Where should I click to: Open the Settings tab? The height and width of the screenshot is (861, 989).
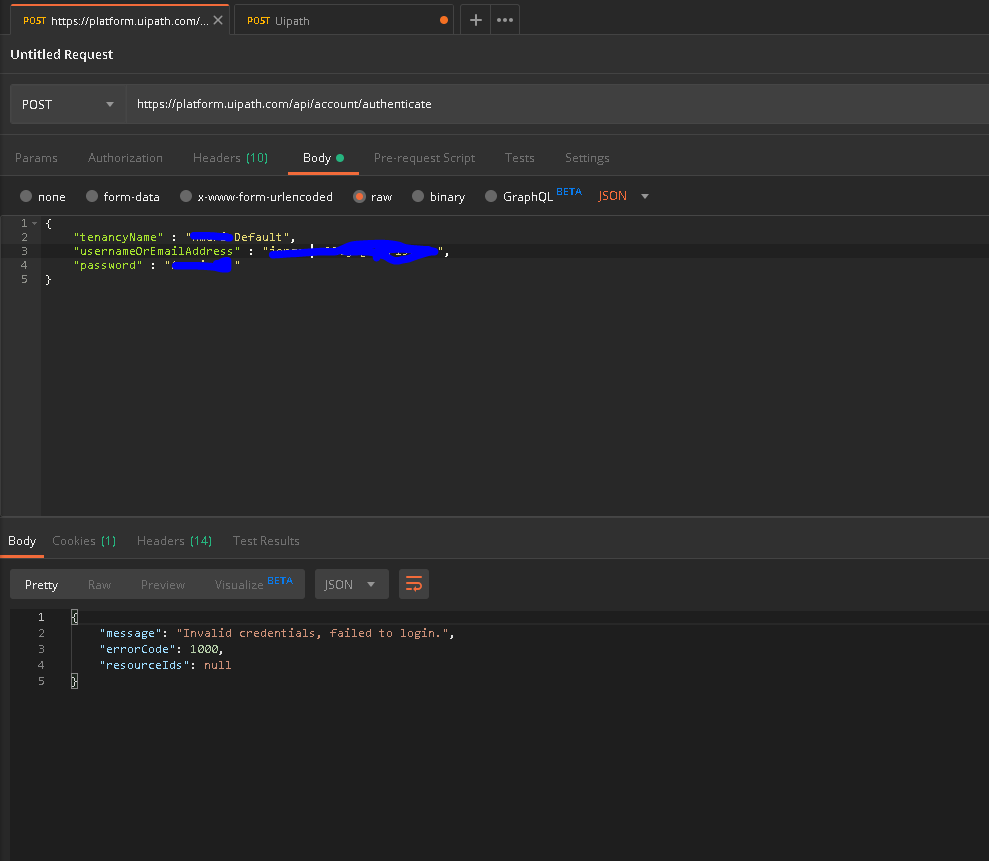(x=587, y=158)
